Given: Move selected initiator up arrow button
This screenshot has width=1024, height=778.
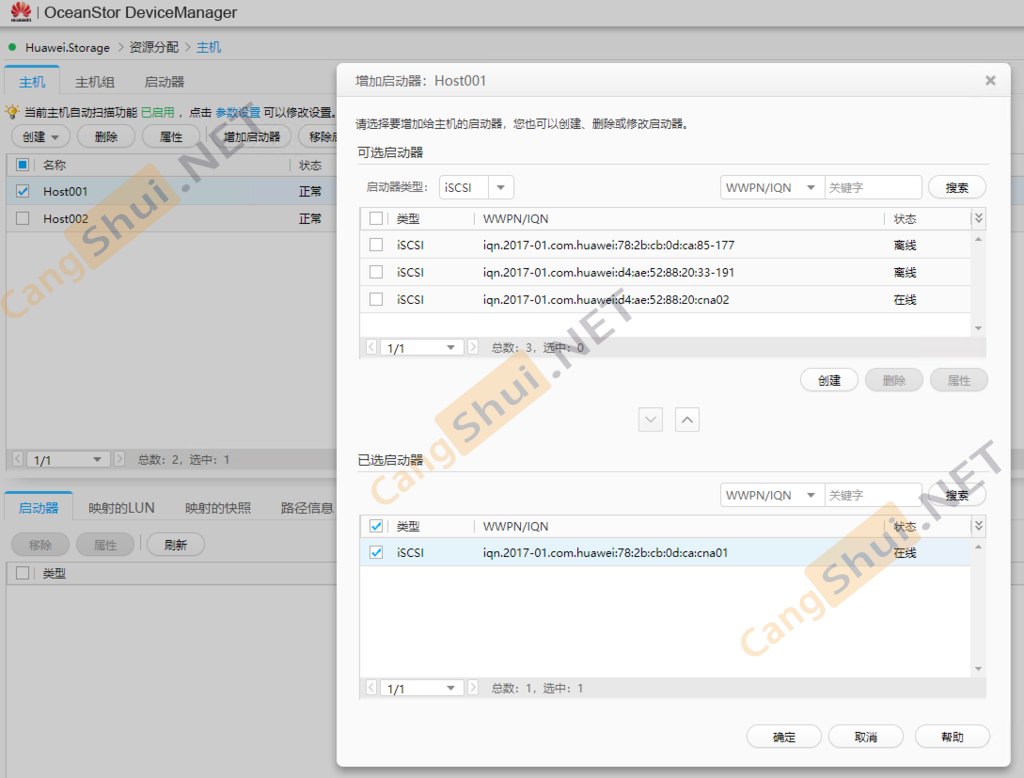Looking at the screenshot, I should pyautogui.click(x=687, y=419).
